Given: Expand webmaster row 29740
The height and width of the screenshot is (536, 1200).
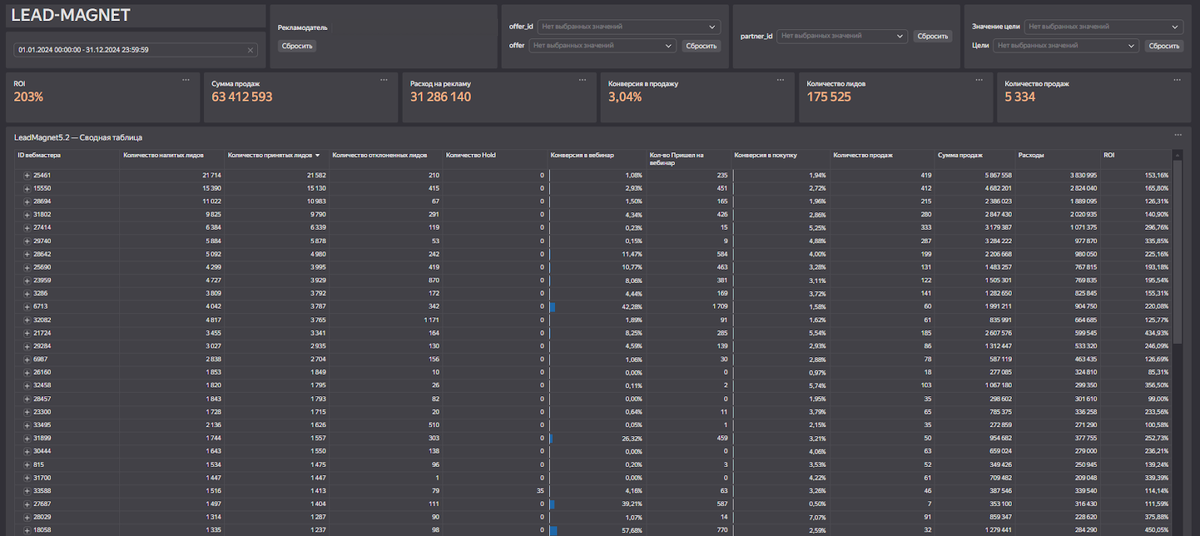Looking at the screenshot, I should [27, 241].
